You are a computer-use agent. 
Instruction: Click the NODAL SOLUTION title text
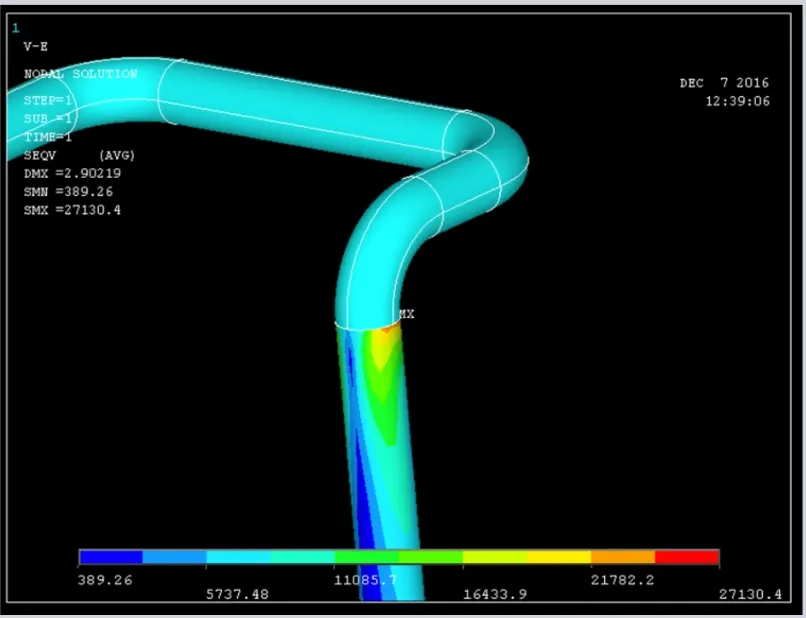[81, 74]
